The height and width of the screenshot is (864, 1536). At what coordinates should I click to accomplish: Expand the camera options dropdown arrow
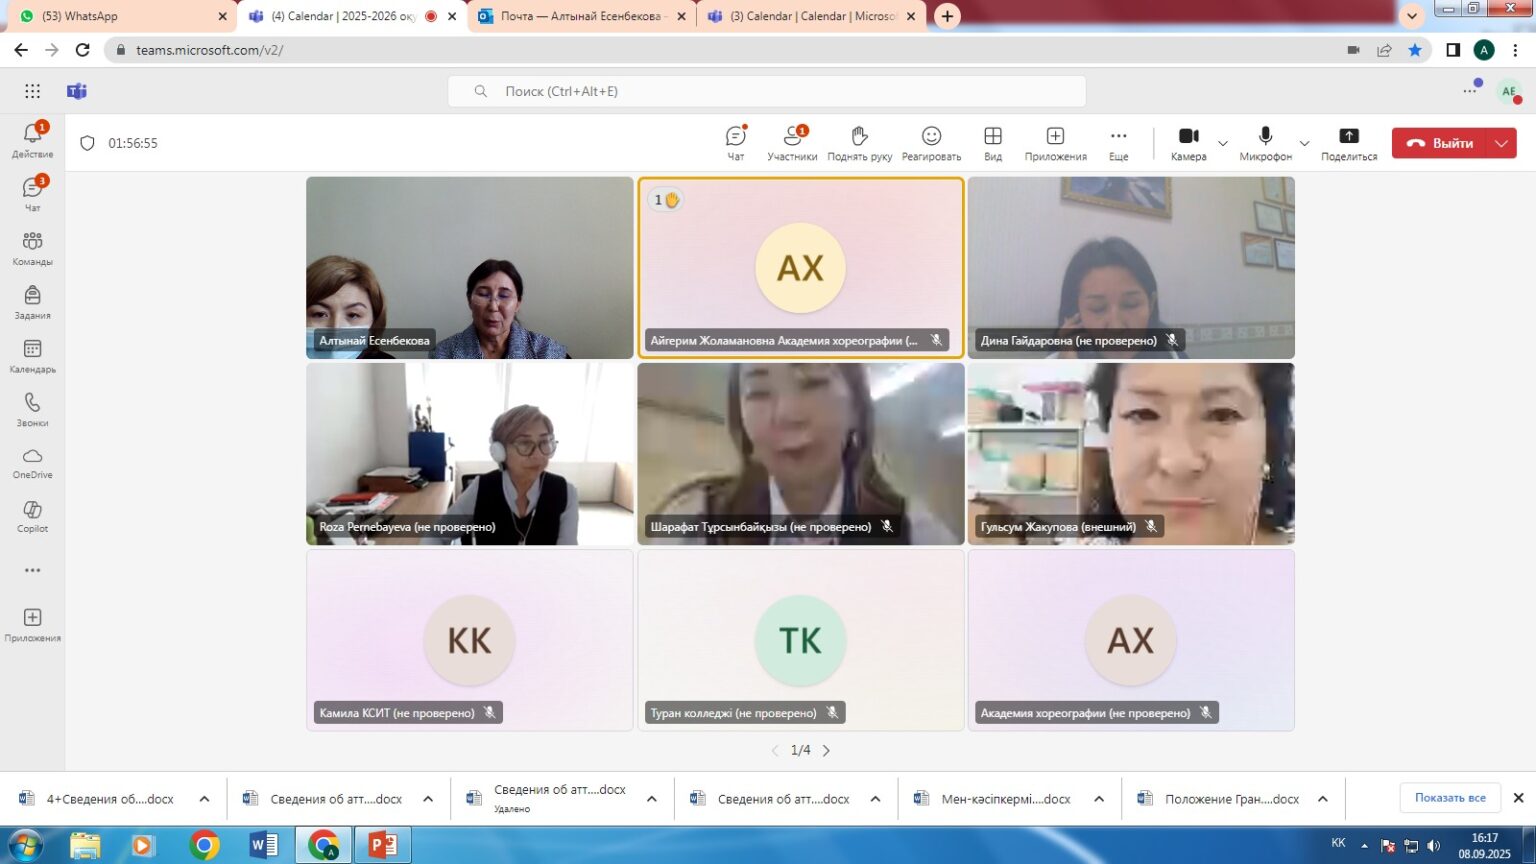point(1222,143)
